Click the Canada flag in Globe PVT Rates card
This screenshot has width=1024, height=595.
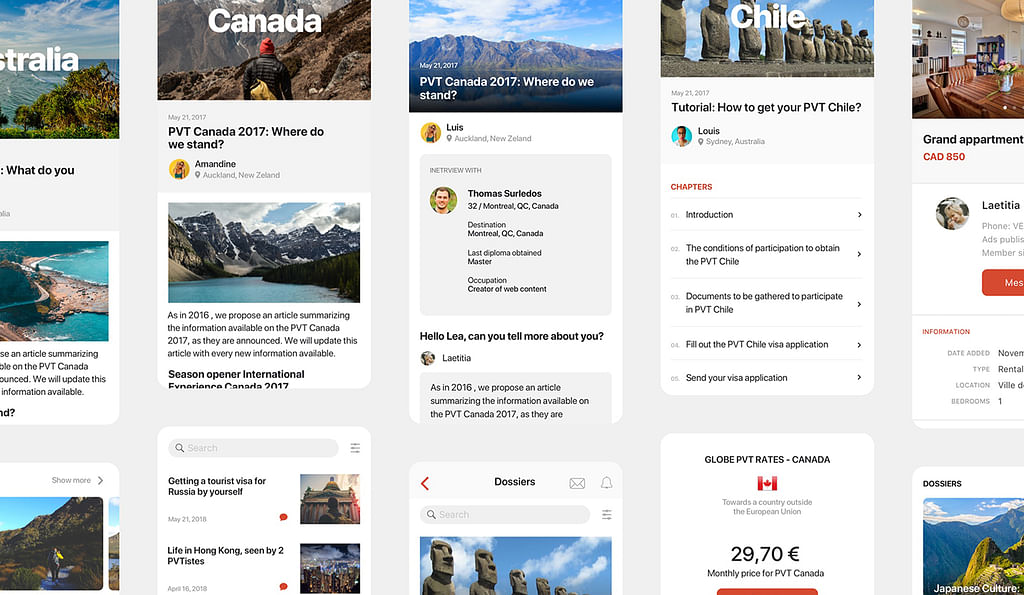point(767,483)
